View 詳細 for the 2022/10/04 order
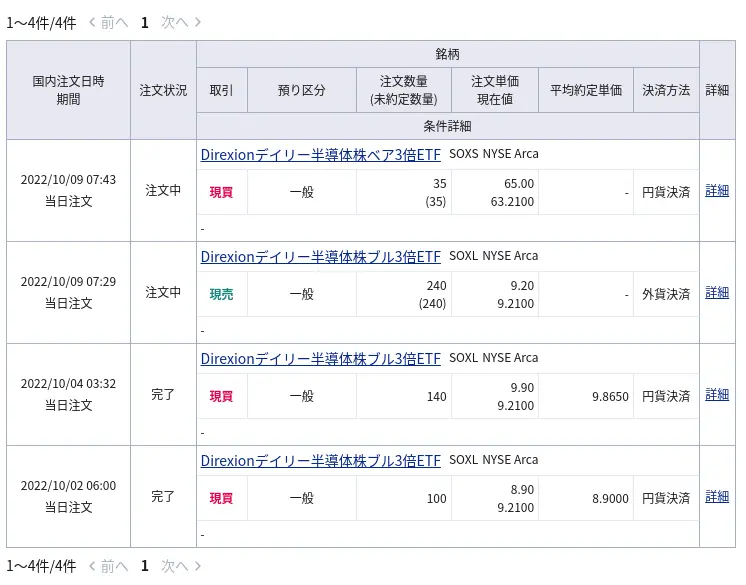This screenshot has width=746, height=585. [x=717, y=395]
